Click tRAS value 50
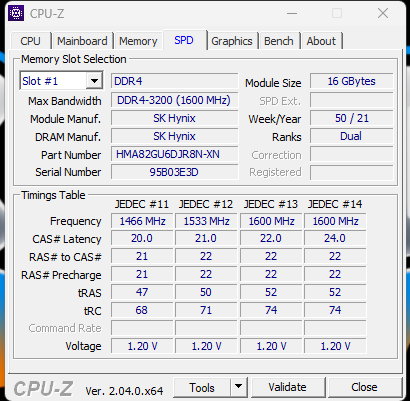410x401 pixels. 206,292
